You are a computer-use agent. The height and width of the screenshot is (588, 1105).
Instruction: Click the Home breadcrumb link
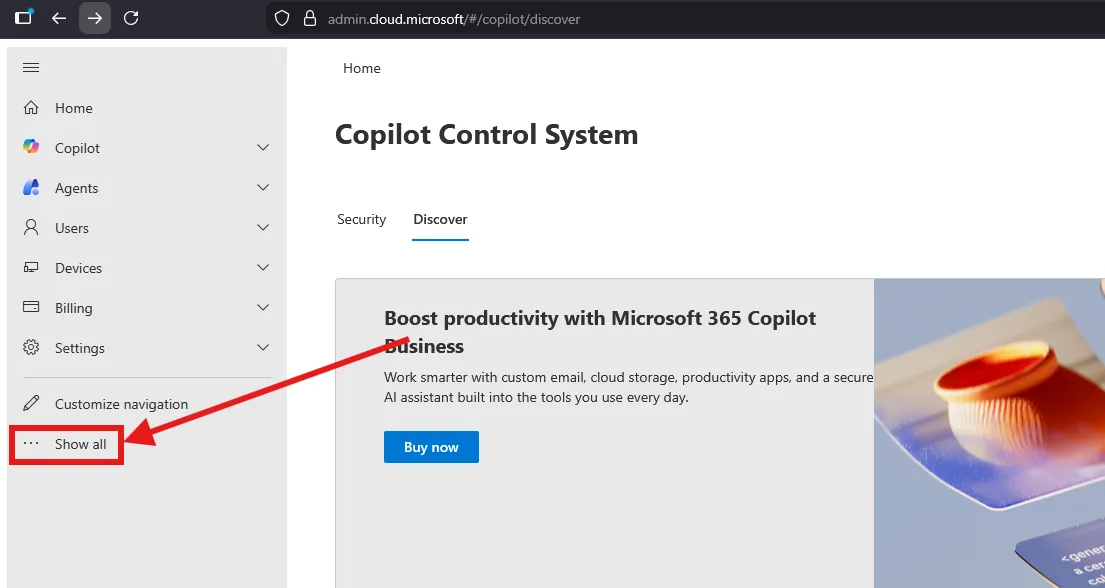tap(362, 68)
